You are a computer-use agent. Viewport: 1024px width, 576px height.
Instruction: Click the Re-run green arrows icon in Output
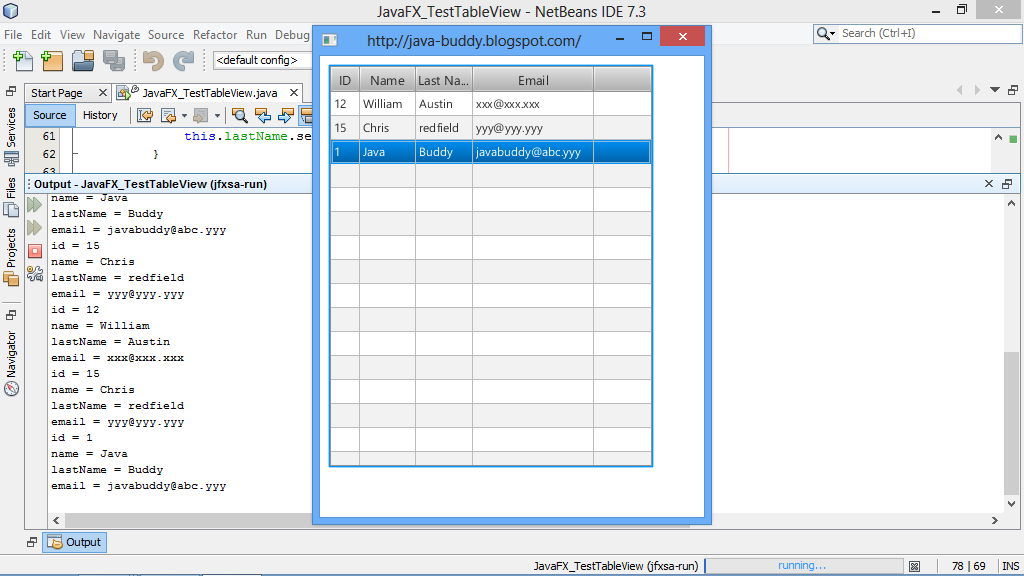pos(35,205)
